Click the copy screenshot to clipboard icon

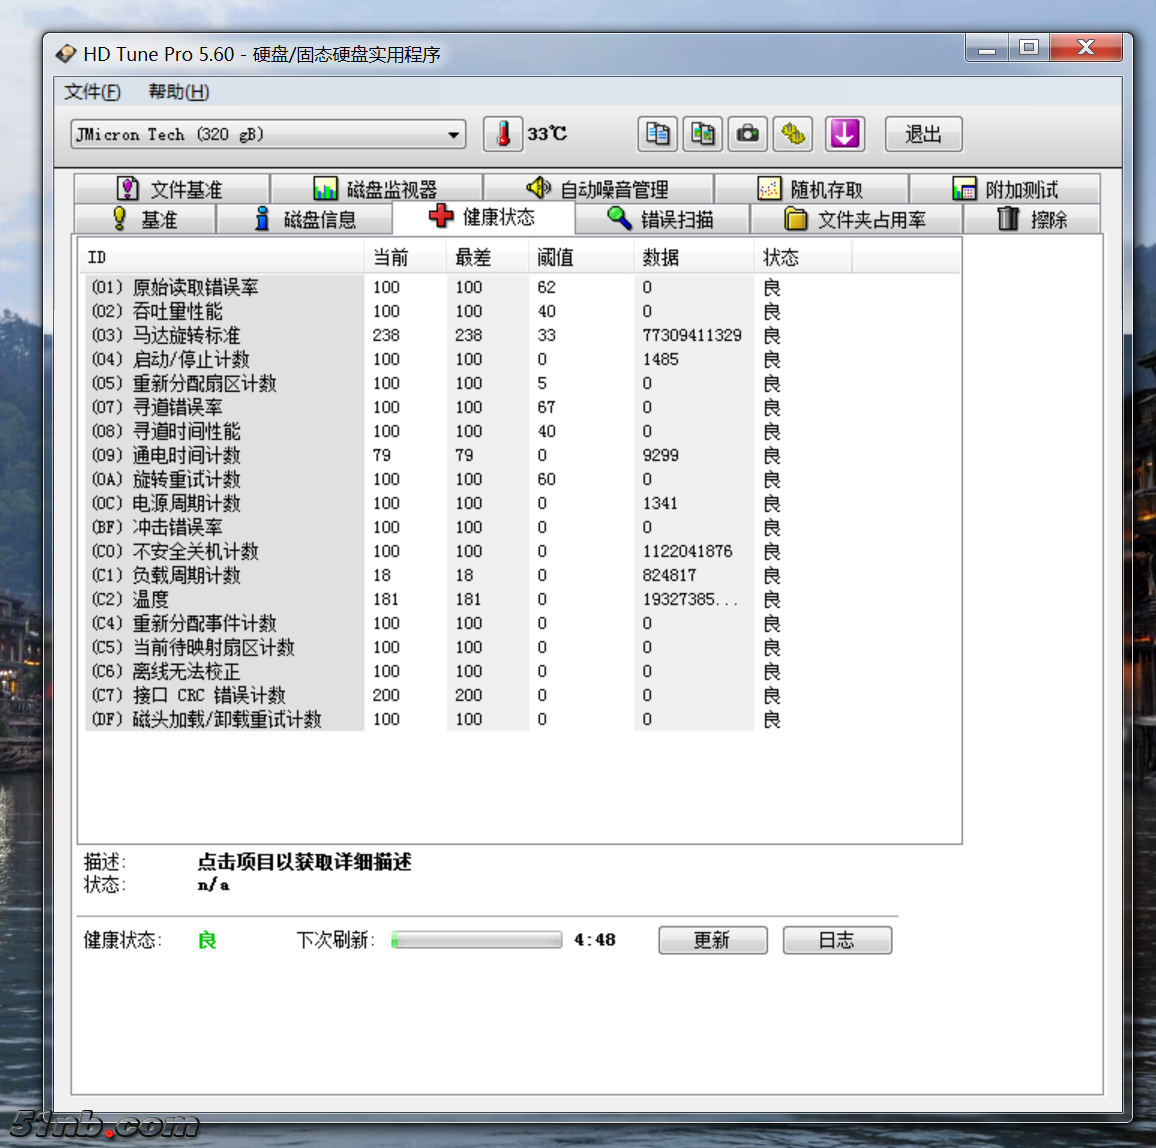pos(702,134)
